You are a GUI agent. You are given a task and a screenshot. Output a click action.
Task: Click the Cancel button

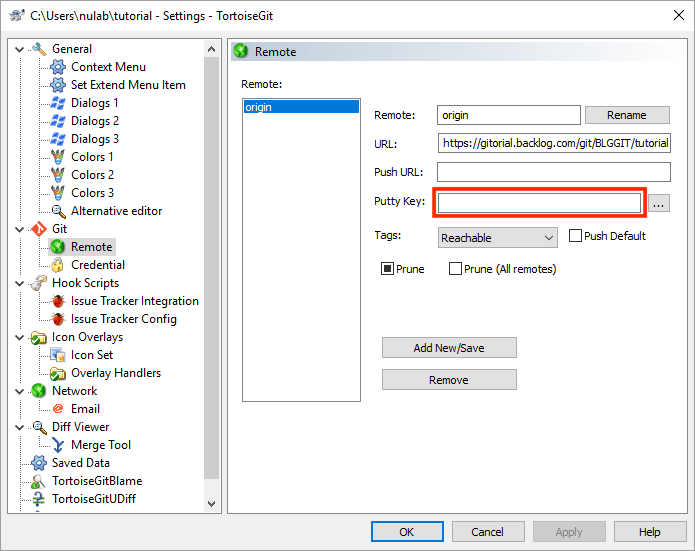488,531
